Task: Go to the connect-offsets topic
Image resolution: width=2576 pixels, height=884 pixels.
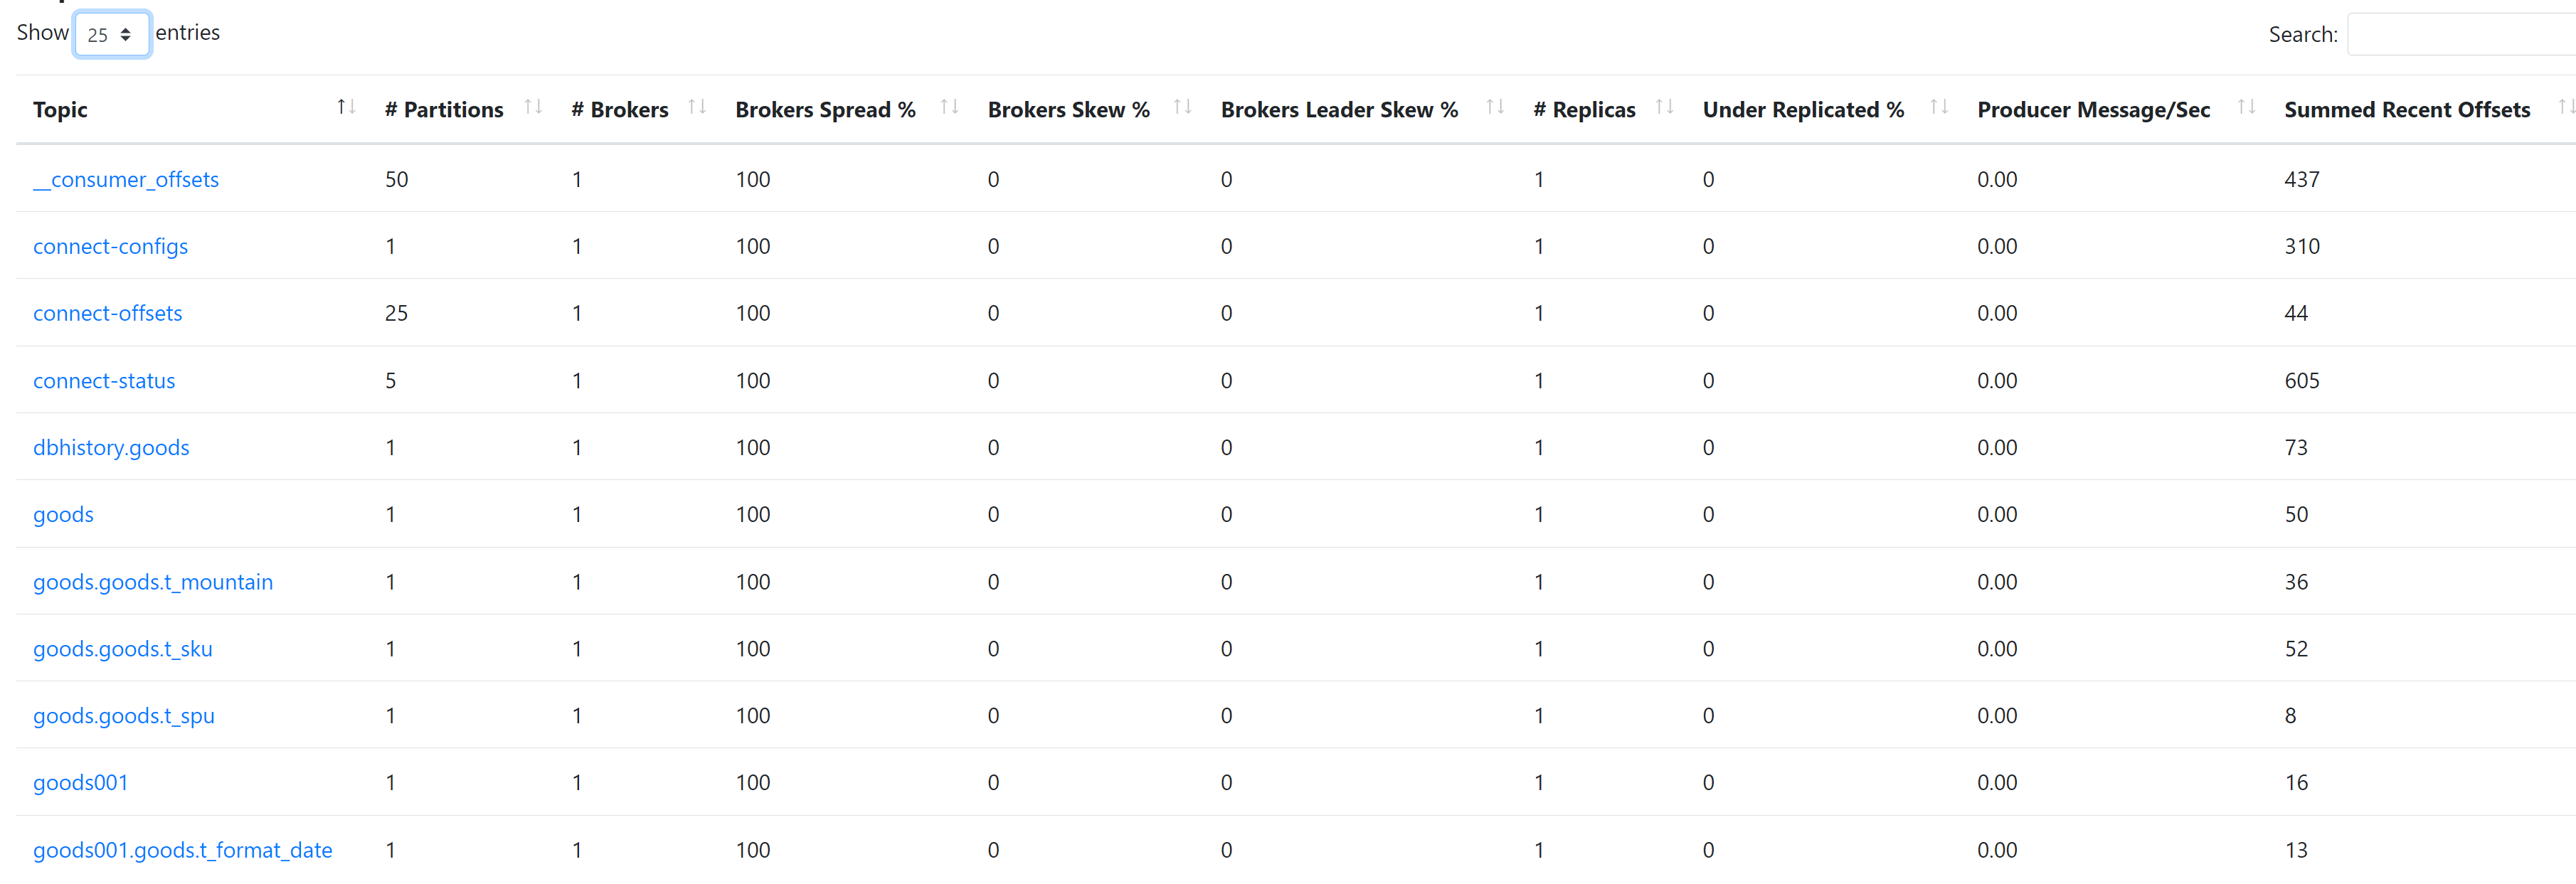Action: click(x=107, y=314)
